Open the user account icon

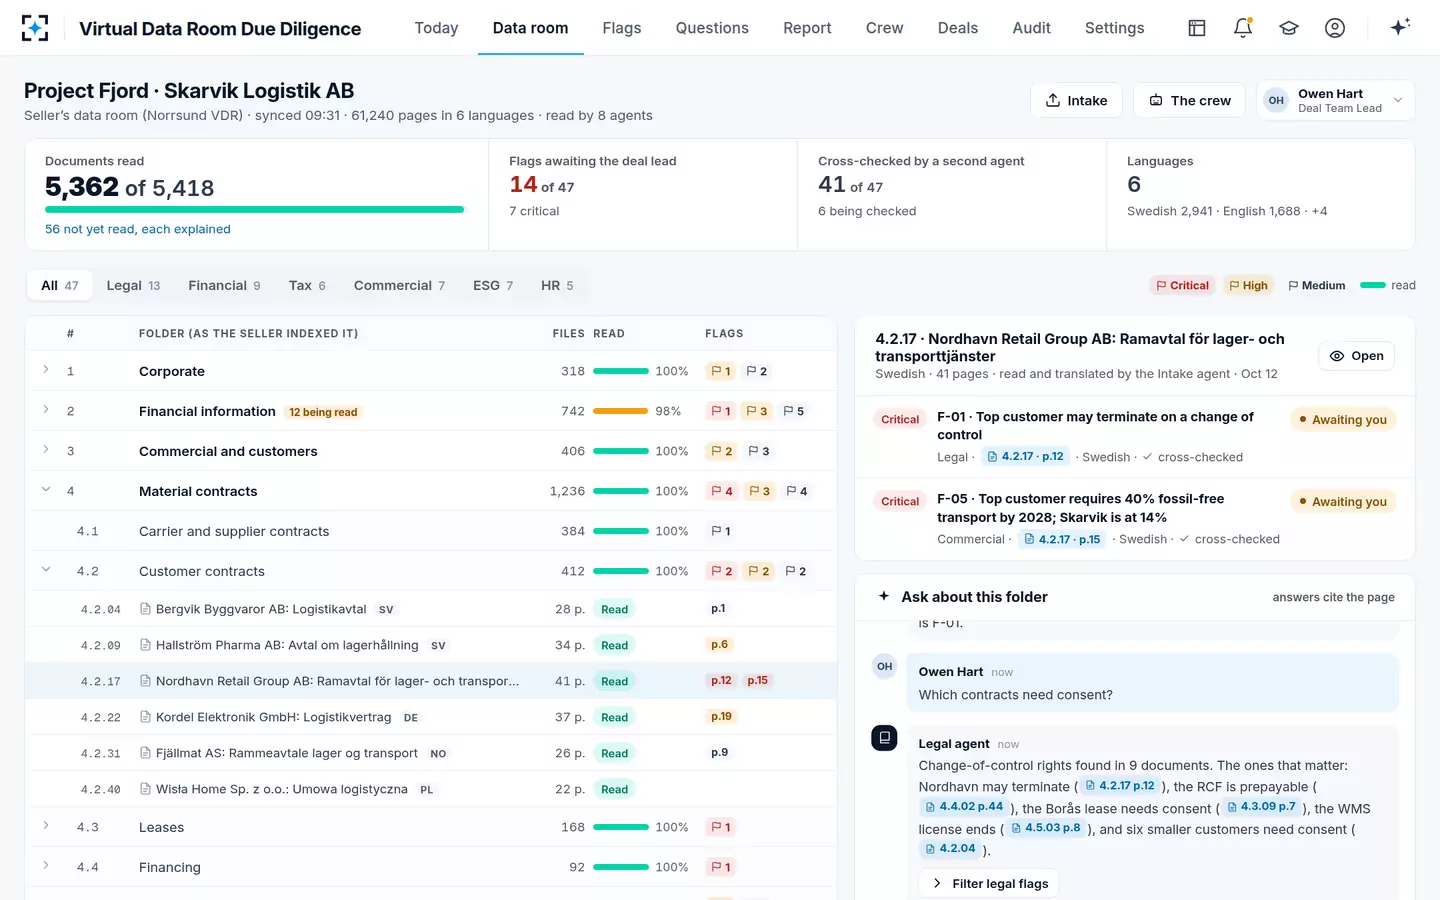coord(1335,28)
